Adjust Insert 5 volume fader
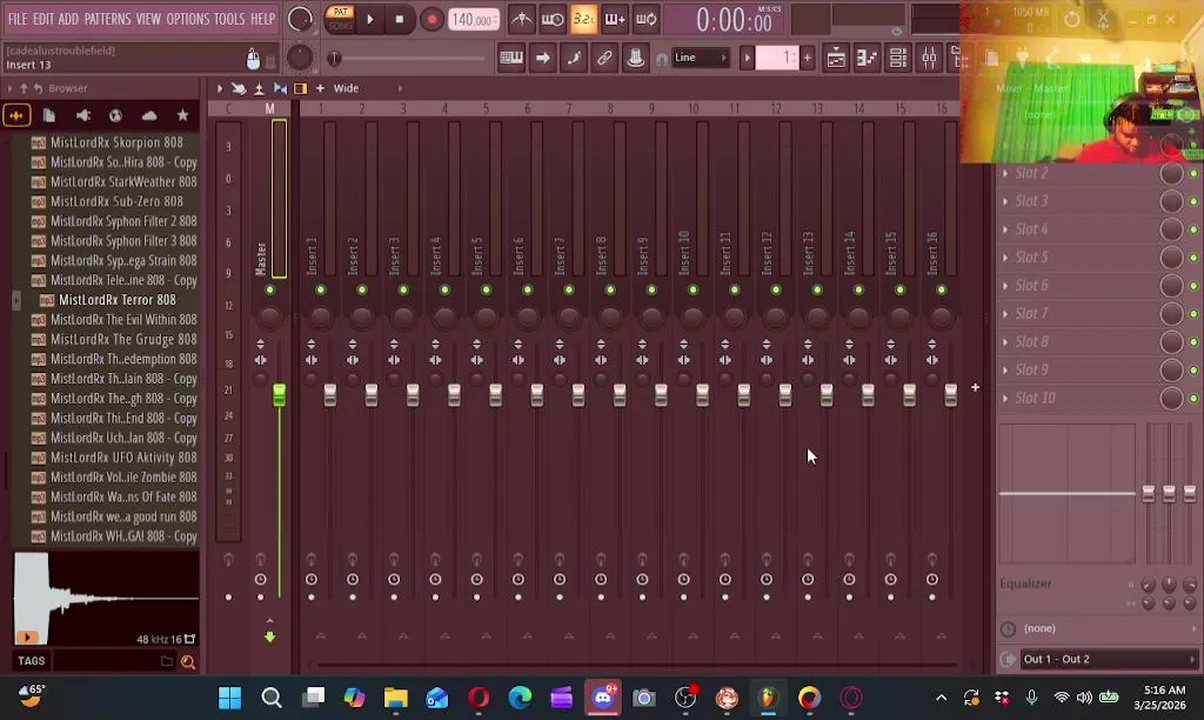The image size is (1204, 720). pos(495,396)
